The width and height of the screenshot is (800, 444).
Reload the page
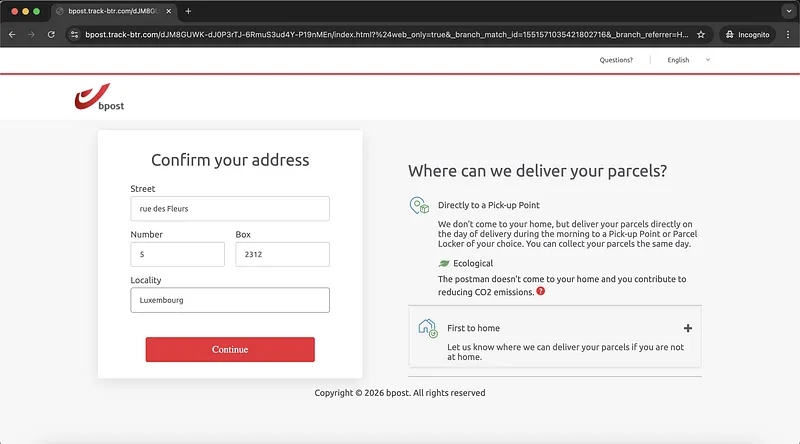(51, 34)
